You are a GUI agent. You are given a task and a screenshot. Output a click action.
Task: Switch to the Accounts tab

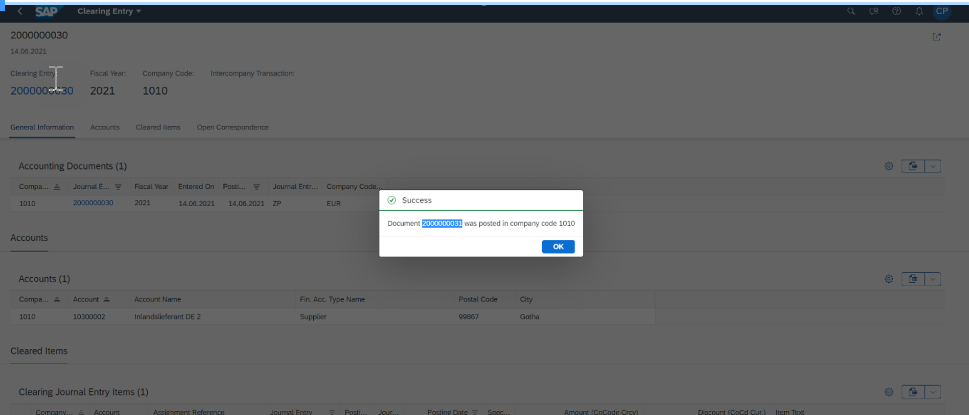[104, 127]
